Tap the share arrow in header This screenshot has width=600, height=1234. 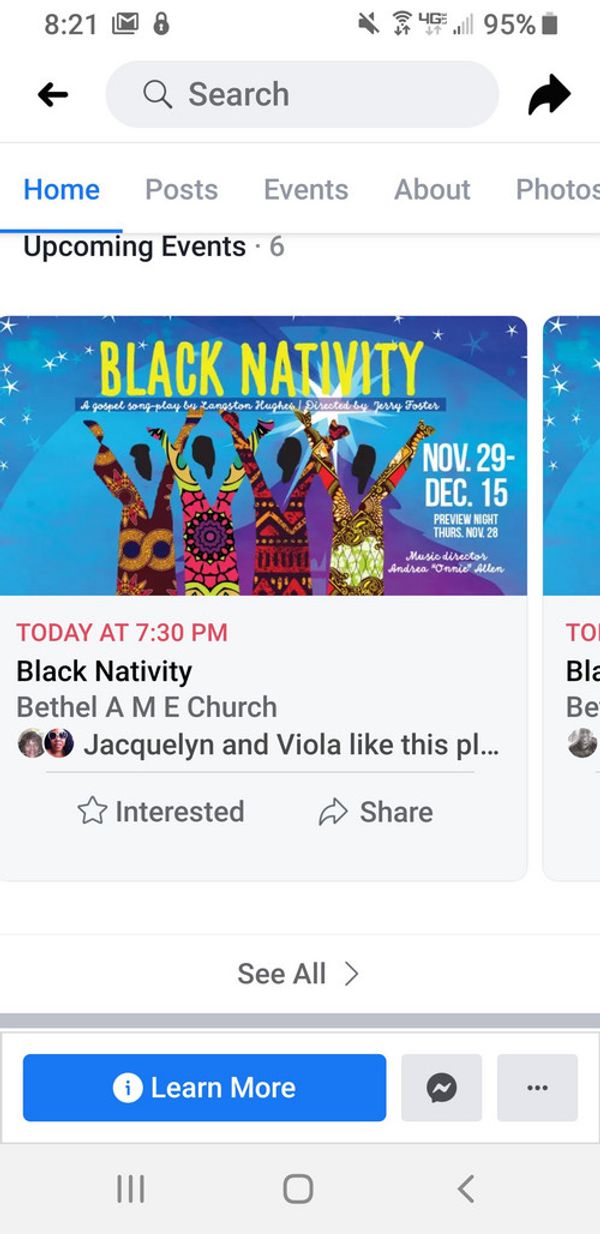(549, 95)
